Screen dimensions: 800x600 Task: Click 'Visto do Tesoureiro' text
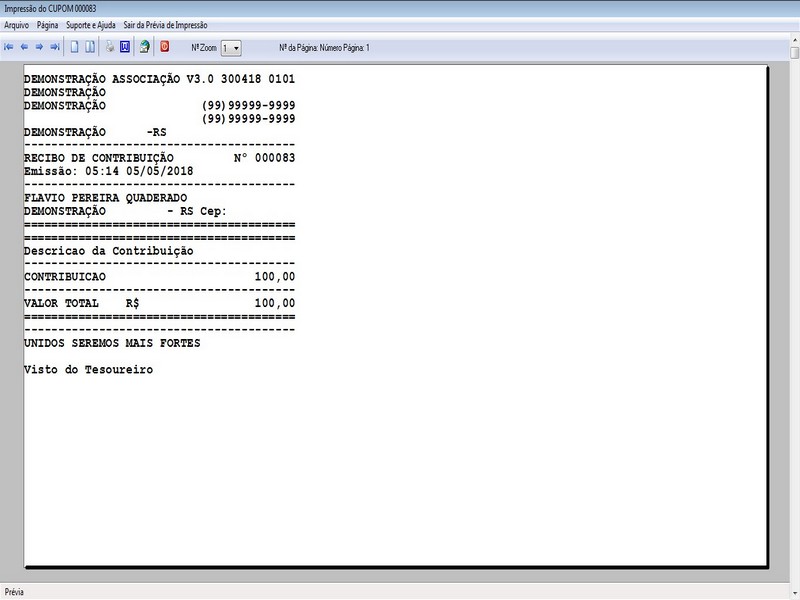pyautogui.click(x=88, y=369)
